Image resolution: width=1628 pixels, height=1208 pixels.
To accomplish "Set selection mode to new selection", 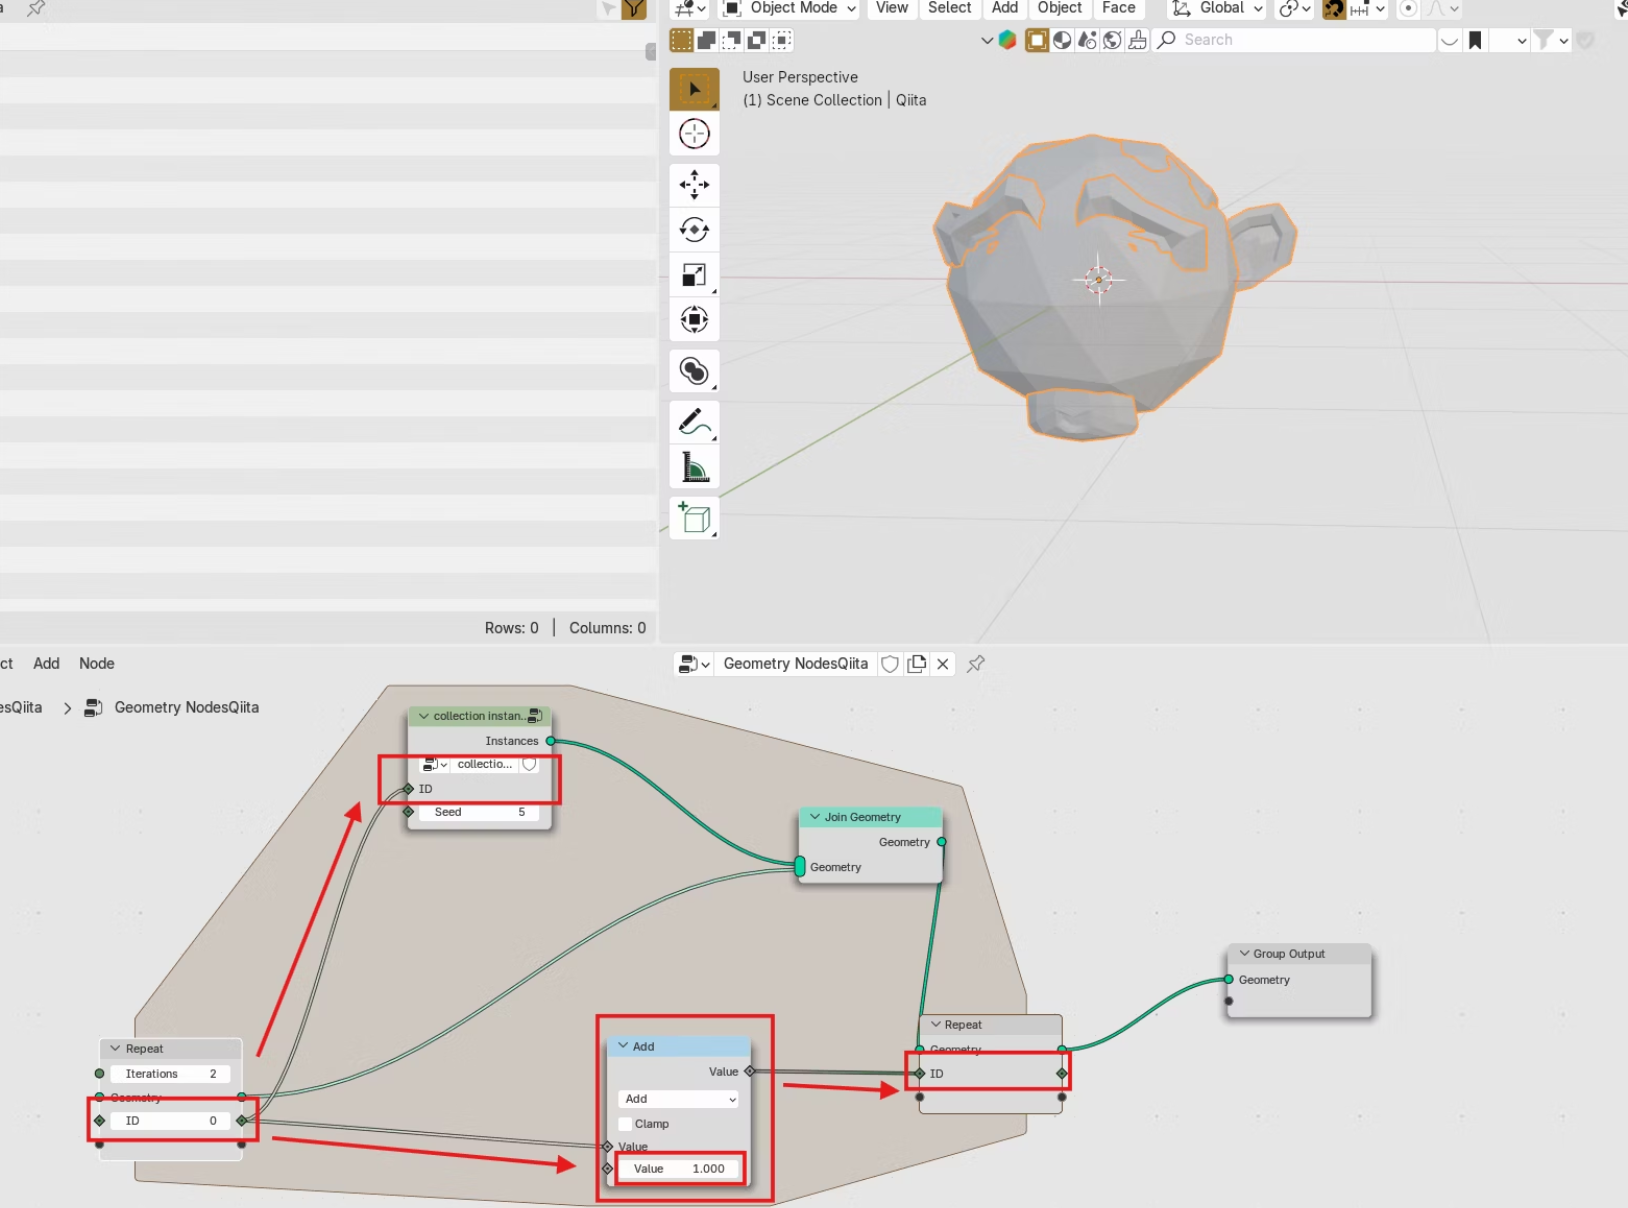I will coord(681,40).
